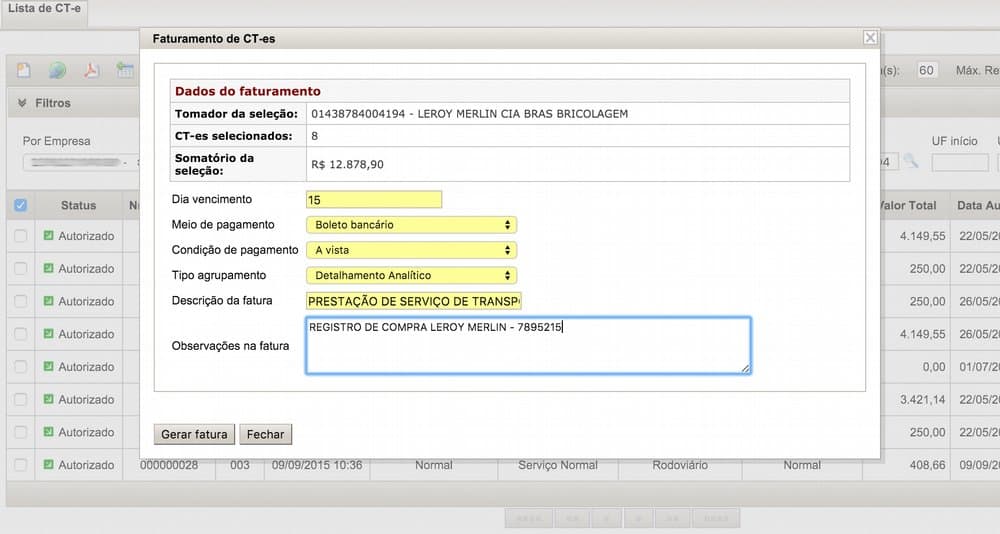Check the row with 250,00 dated 26/05
The width and height of the screenshot is (1000, 534).
pyautogui.click(x=20, y=301)
